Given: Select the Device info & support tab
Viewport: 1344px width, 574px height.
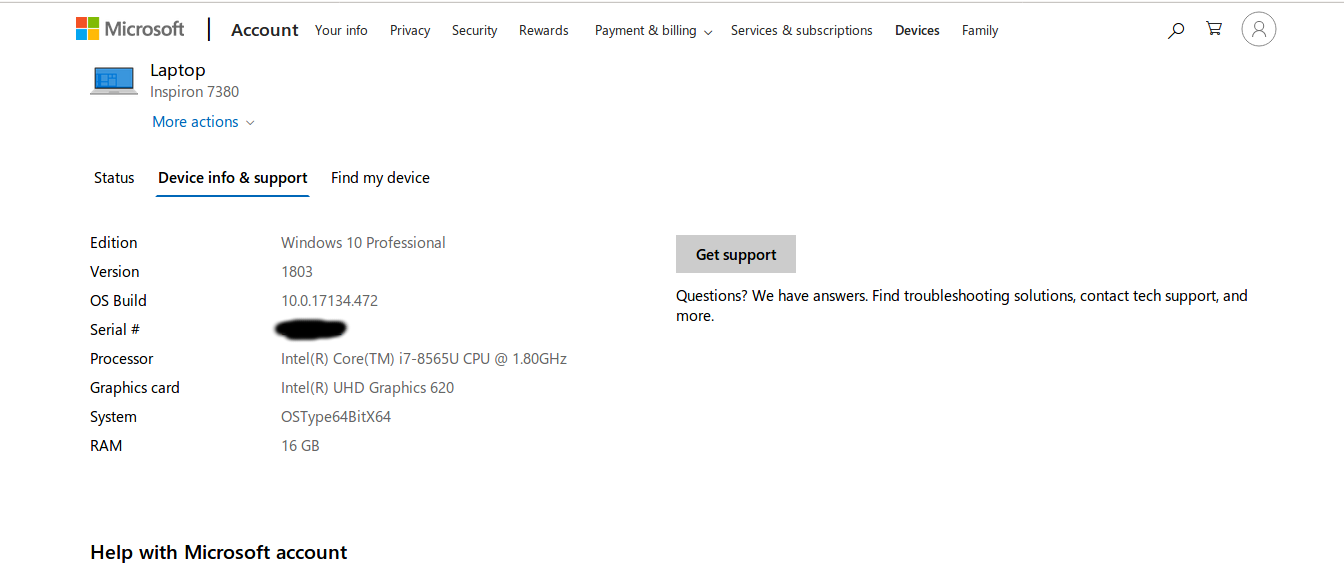Looking at the screenshot, I should coord(233,178).
